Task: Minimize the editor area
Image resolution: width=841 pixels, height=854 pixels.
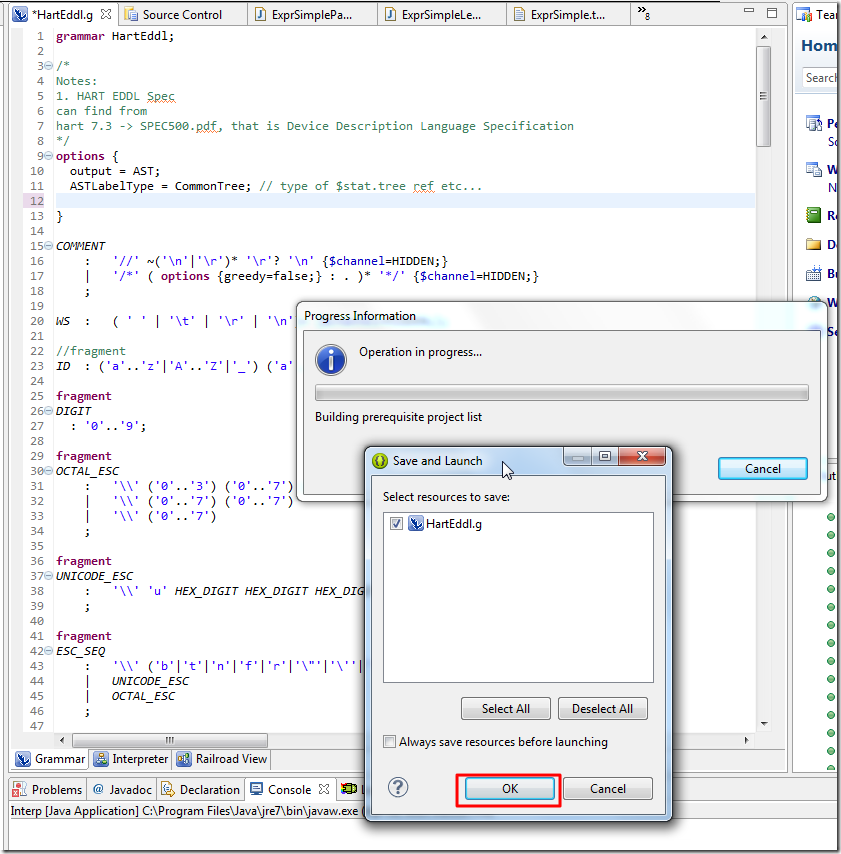Action: [749, 11]
